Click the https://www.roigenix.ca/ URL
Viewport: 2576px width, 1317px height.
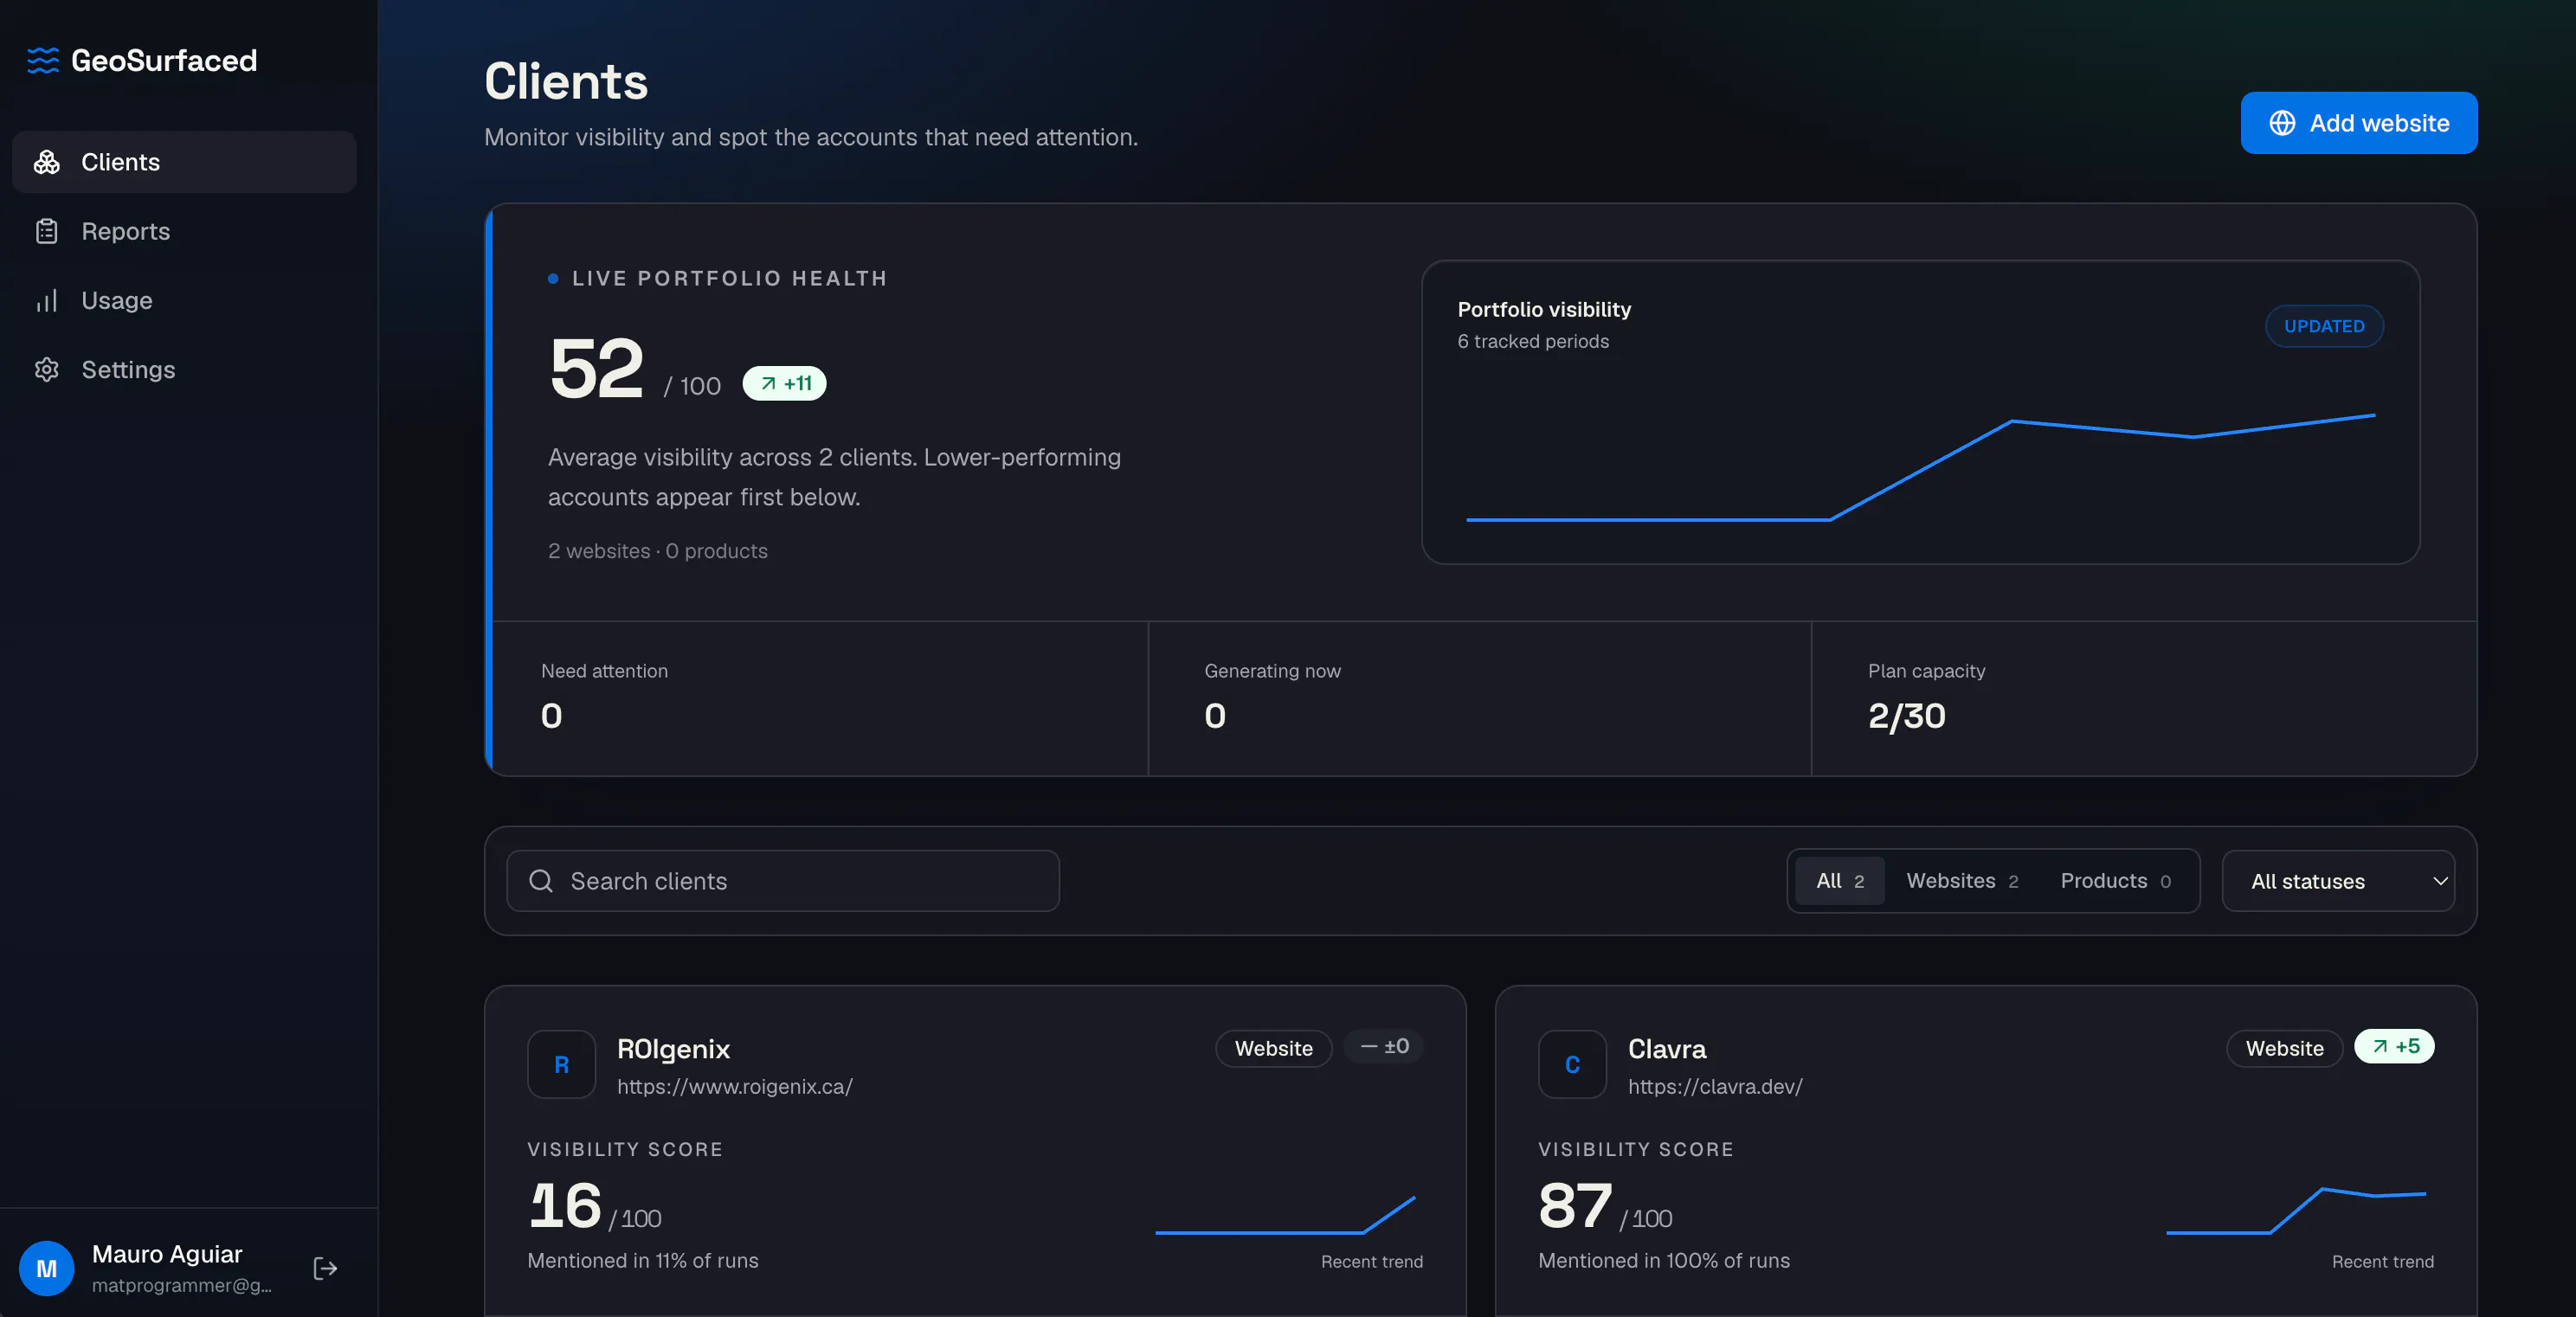735,1086
